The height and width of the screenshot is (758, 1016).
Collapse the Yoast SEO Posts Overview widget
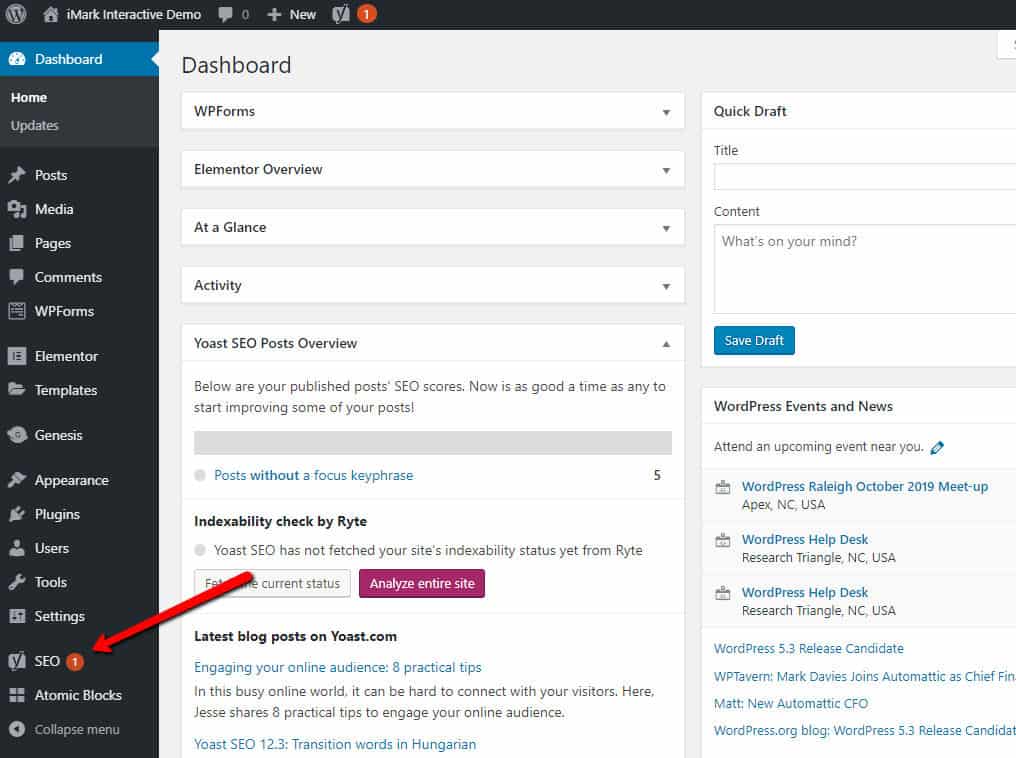point(666,344)
